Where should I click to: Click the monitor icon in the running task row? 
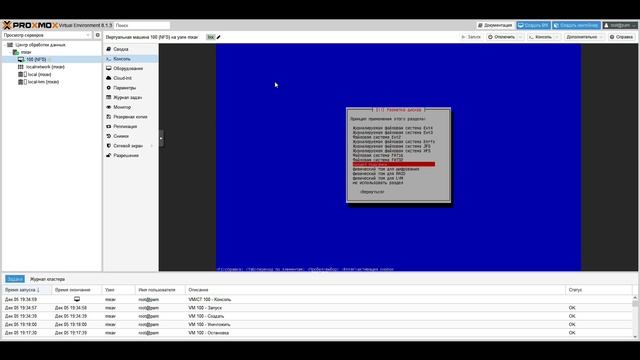(x=77, y=299)
